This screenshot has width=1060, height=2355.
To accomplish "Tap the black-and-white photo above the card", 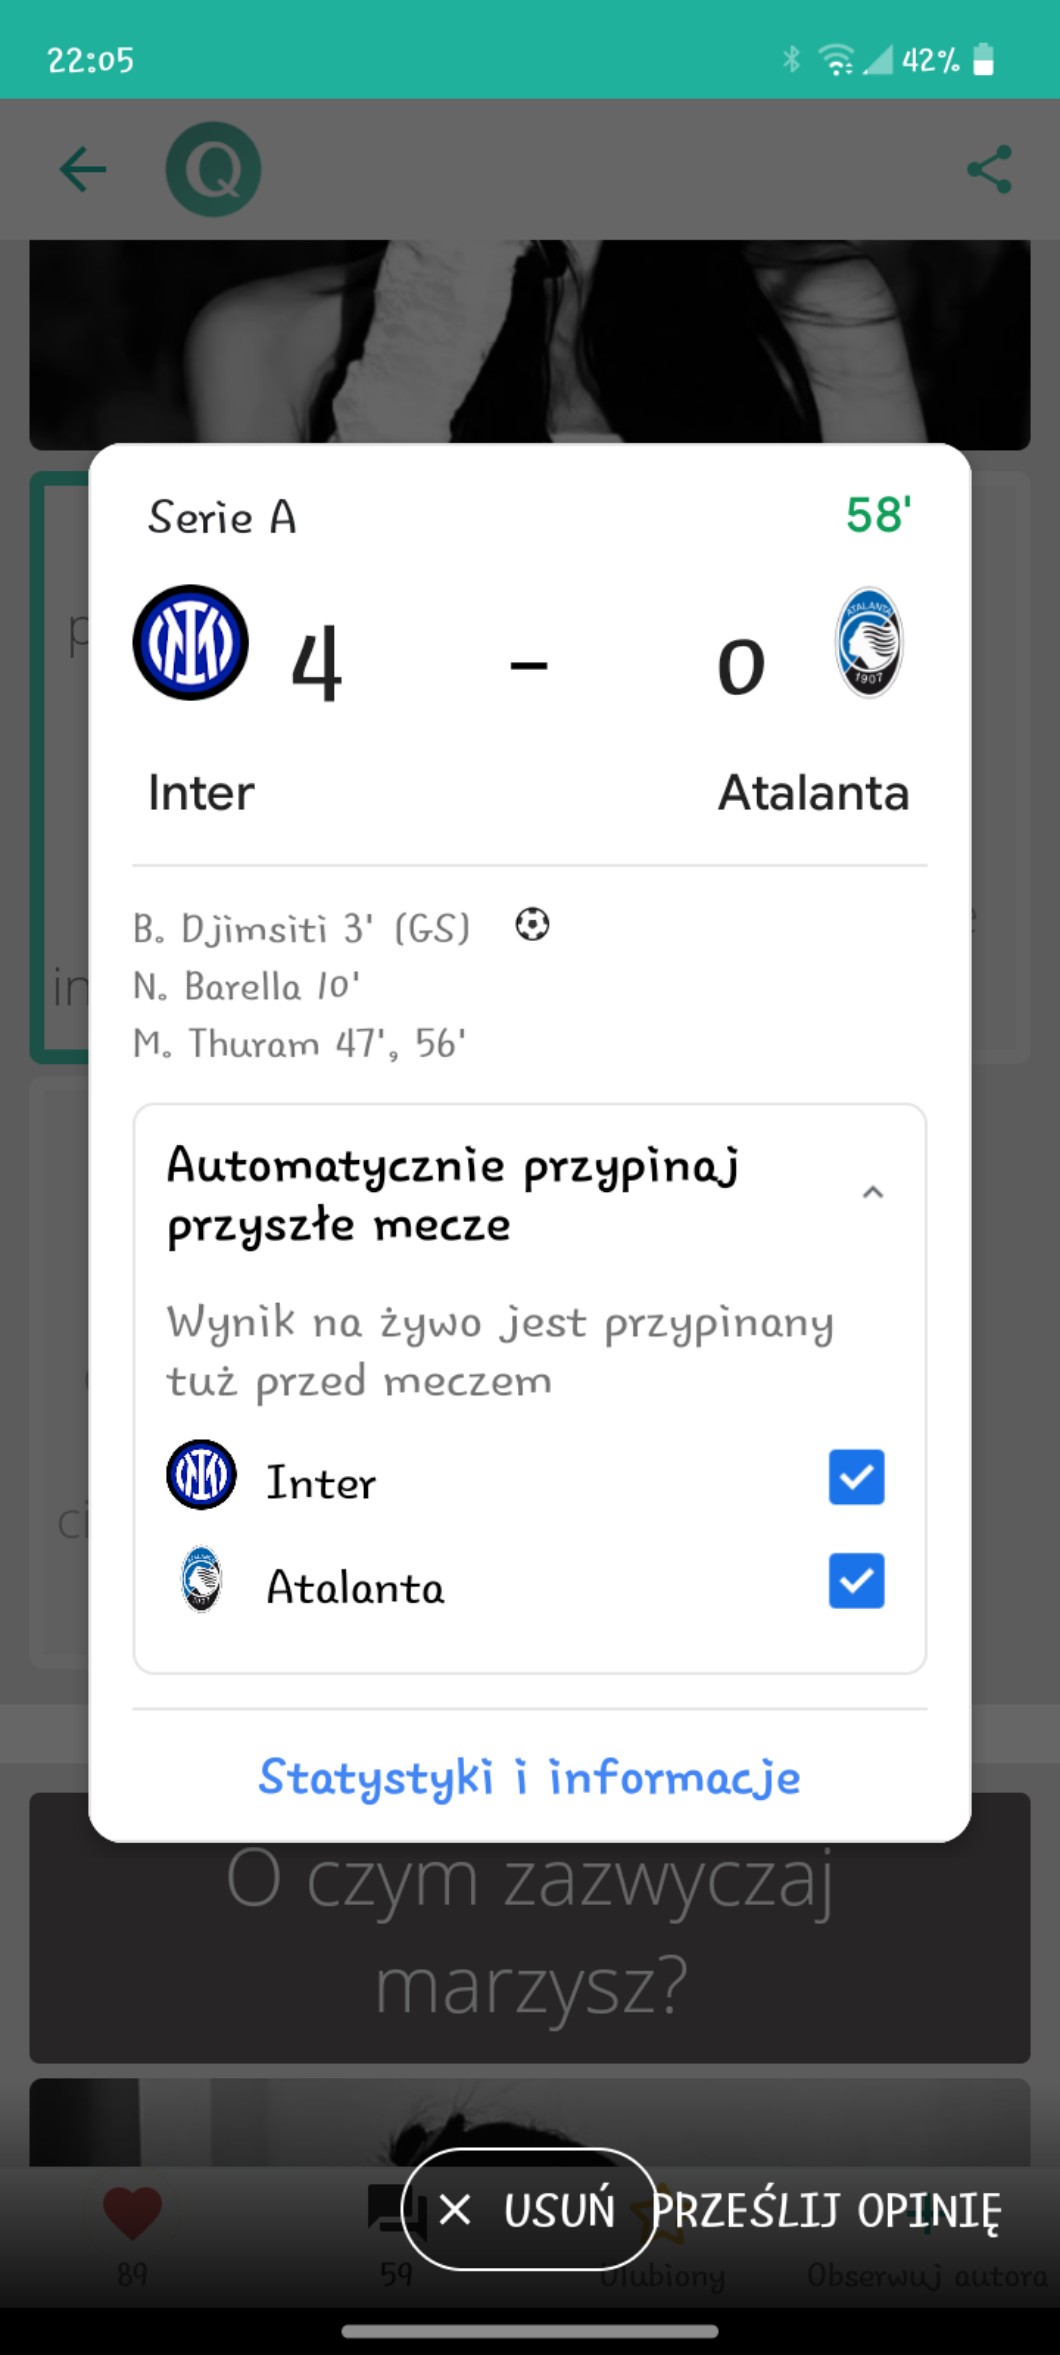I will tap(529, 340).
